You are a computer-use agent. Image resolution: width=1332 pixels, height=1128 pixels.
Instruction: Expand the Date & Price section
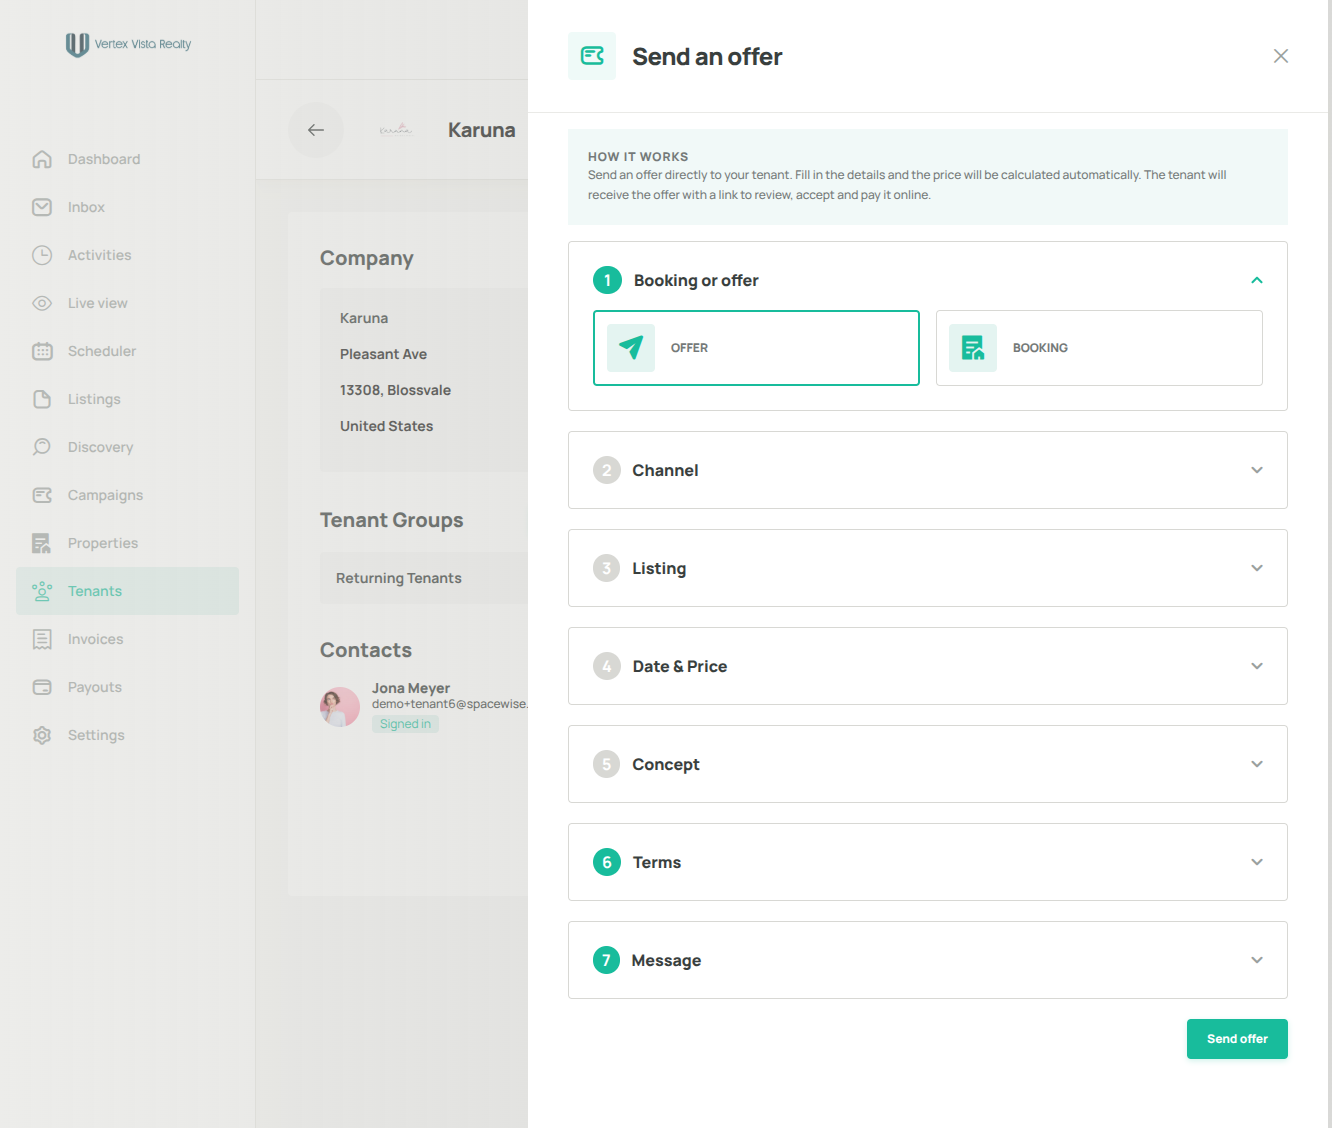pyautogui.click(x=928, y=666)
